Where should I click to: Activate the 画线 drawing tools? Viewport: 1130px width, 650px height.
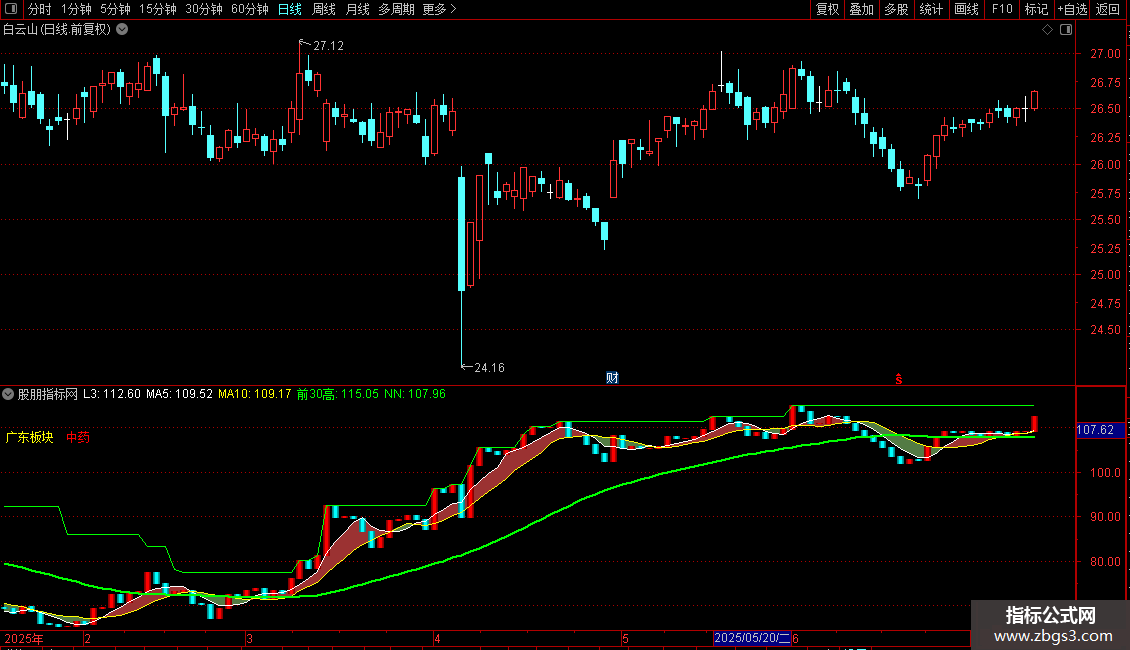(966, 9)
